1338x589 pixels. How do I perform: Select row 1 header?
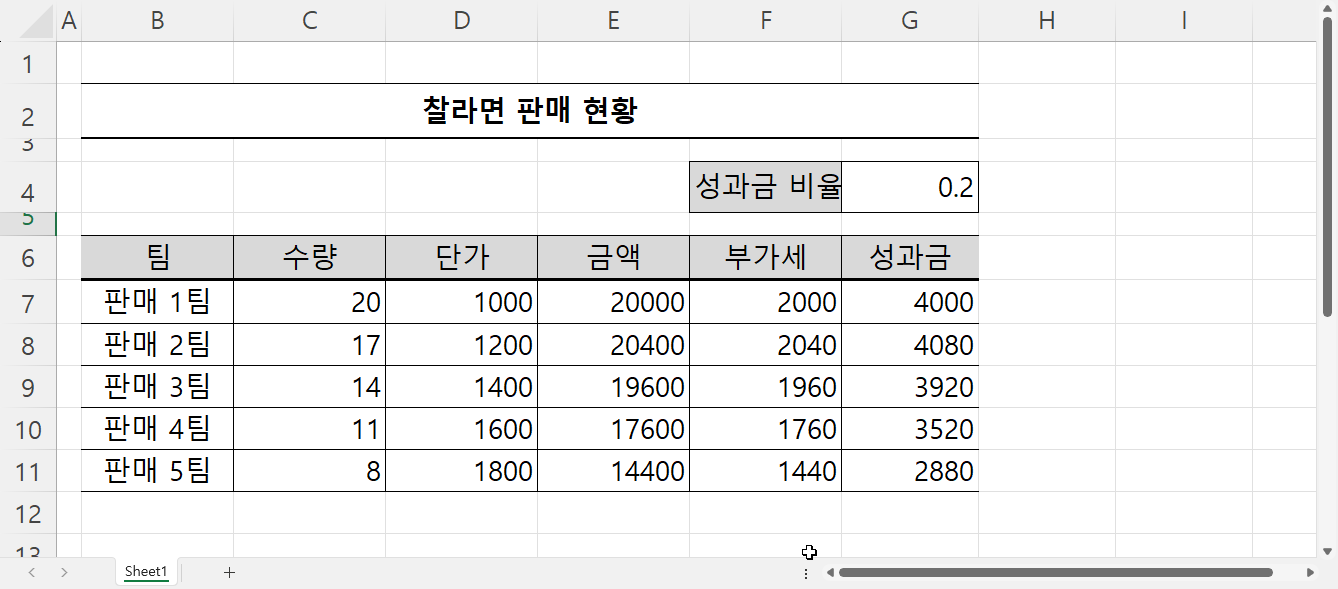(28, 63)
